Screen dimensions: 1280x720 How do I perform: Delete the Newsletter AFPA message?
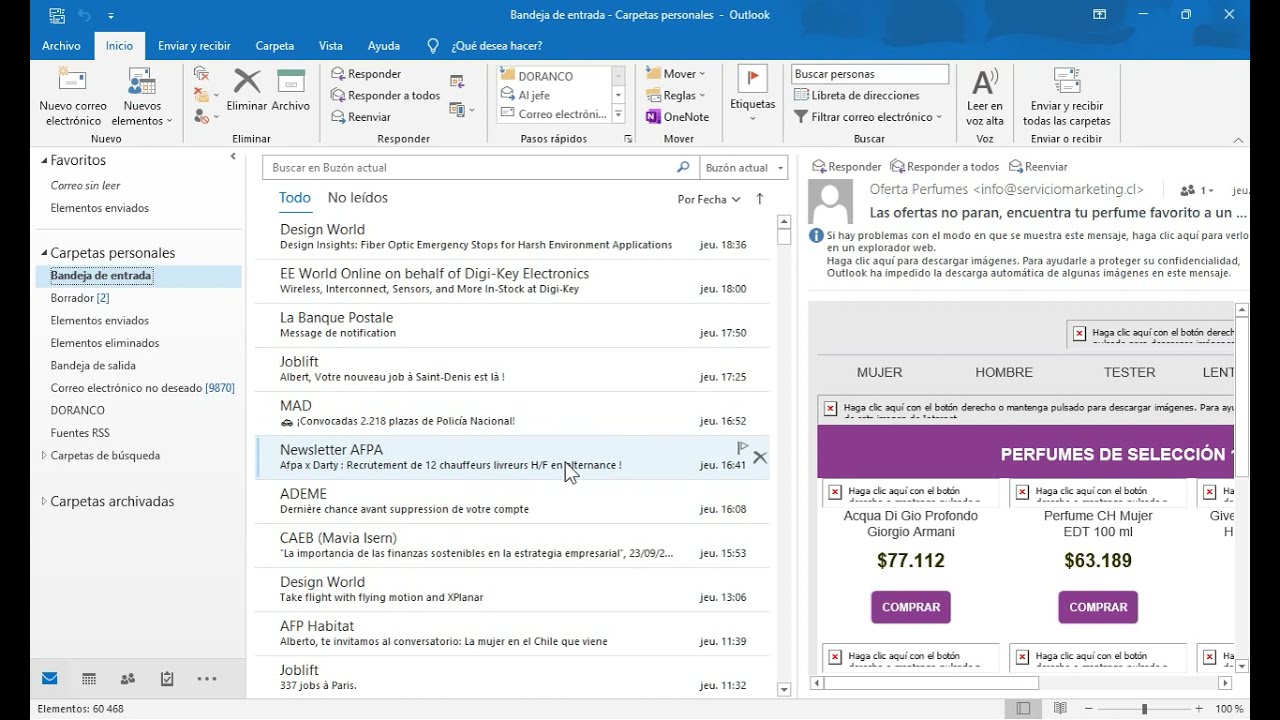760,457
